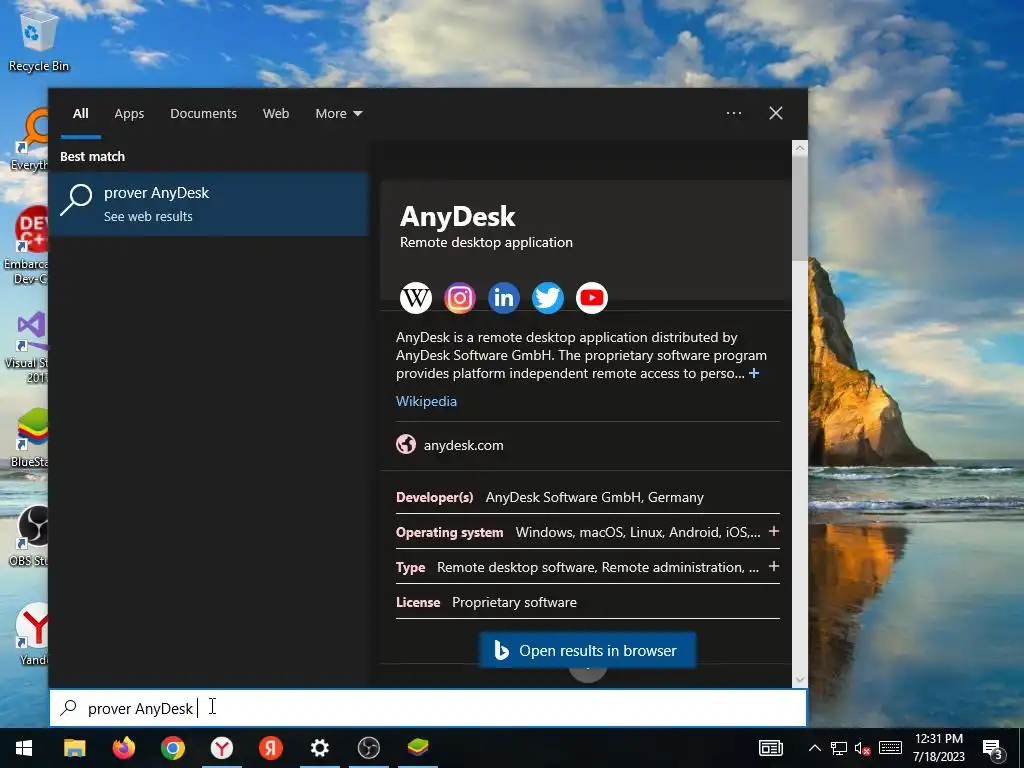Expand the Type row details
This screenshot has height=768, width=1024.
774,566
